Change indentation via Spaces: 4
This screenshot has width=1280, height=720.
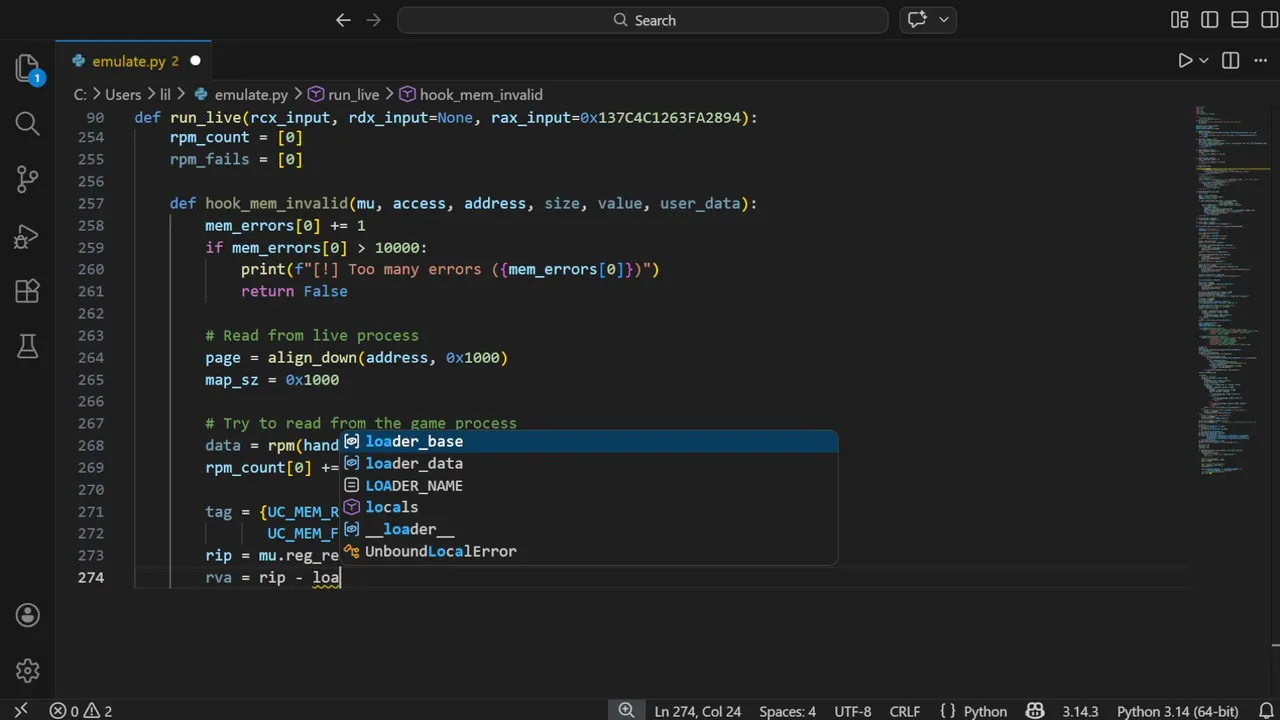click(x=787, y=711)
